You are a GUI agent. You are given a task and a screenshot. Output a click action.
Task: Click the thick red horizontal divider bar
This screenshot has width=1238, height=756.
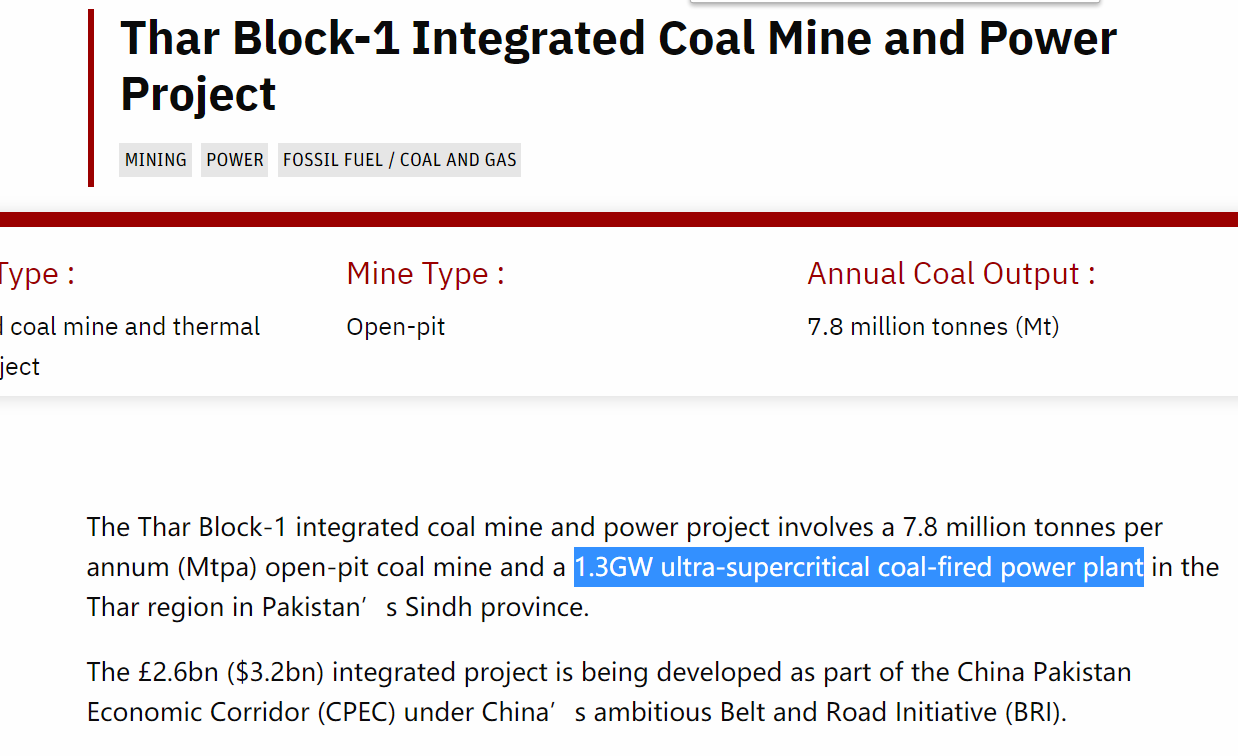click(619, 220)
